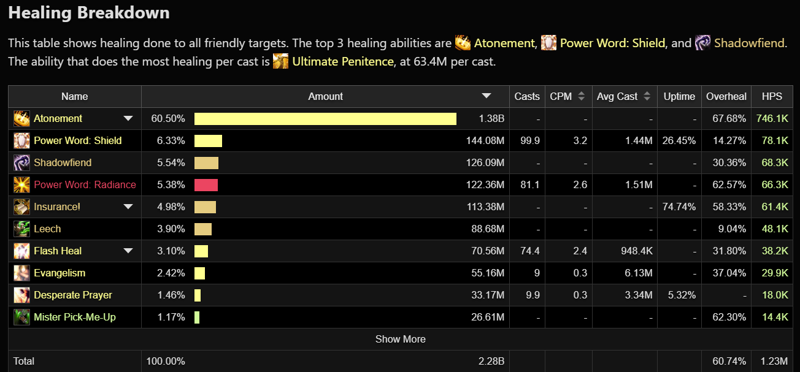Sort table by Amount column arrow
Screen dimensions: 800x372
pyautogui.click(x=486, y=96)
